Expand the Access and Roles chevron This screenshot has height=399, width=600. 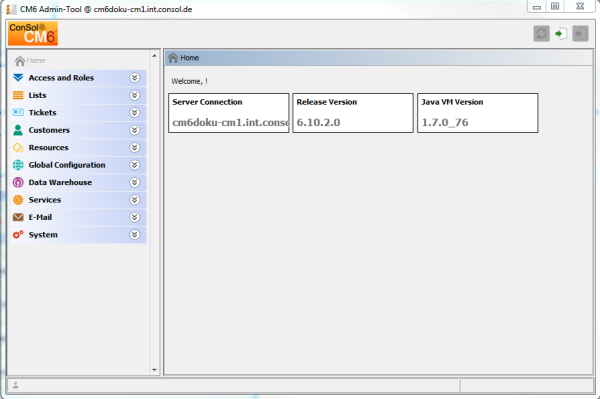coord(135,78)
